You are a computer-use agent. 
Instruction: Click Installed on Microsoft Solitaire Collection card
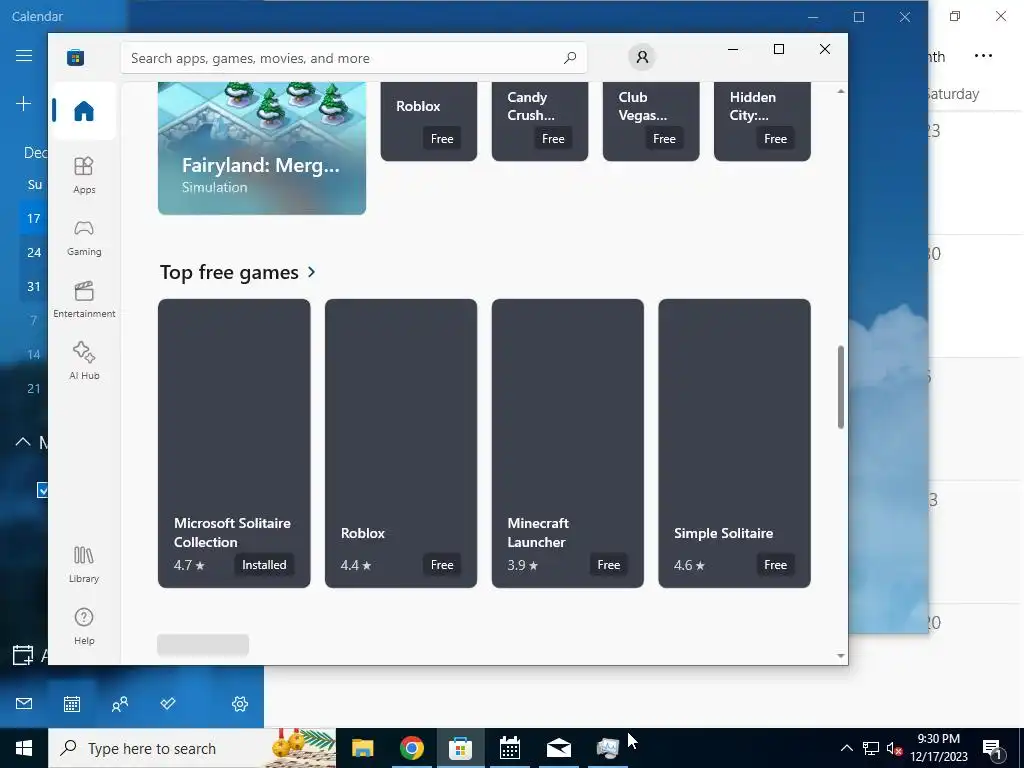tap(264, 565)
